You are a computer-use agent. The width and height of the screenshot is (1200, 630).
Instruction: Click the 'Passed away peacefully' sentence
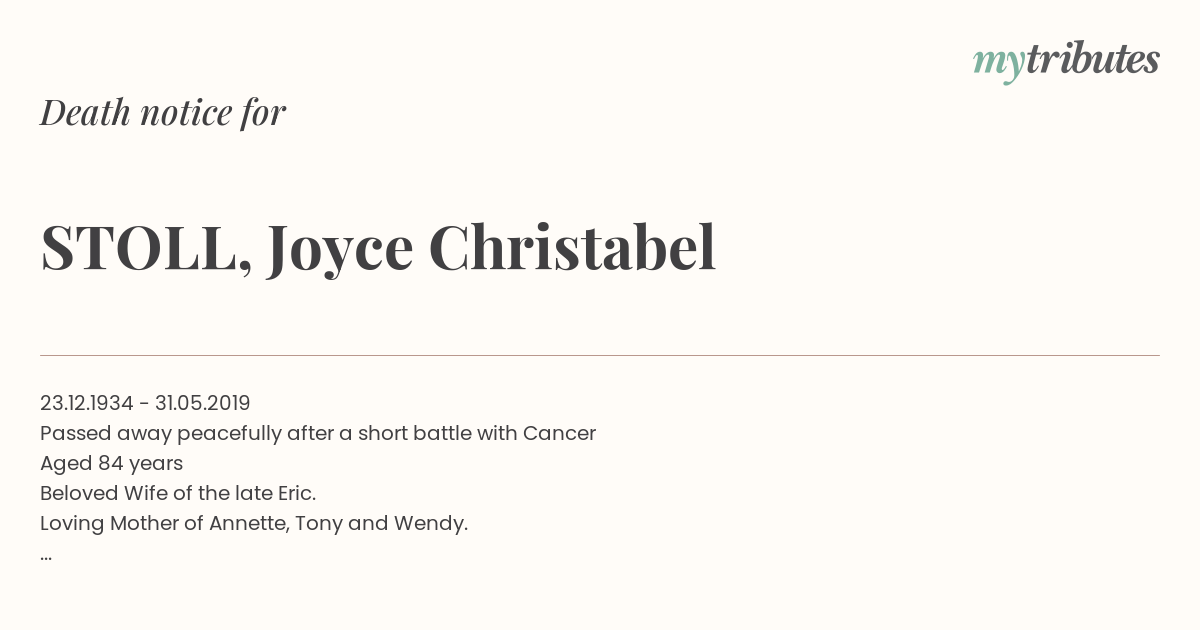tap(318, 434)
